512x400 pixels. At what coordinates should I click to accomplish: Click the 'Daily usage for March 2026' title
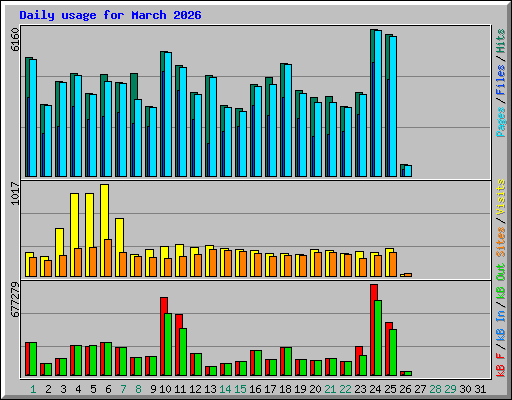[x=110, y=15]
